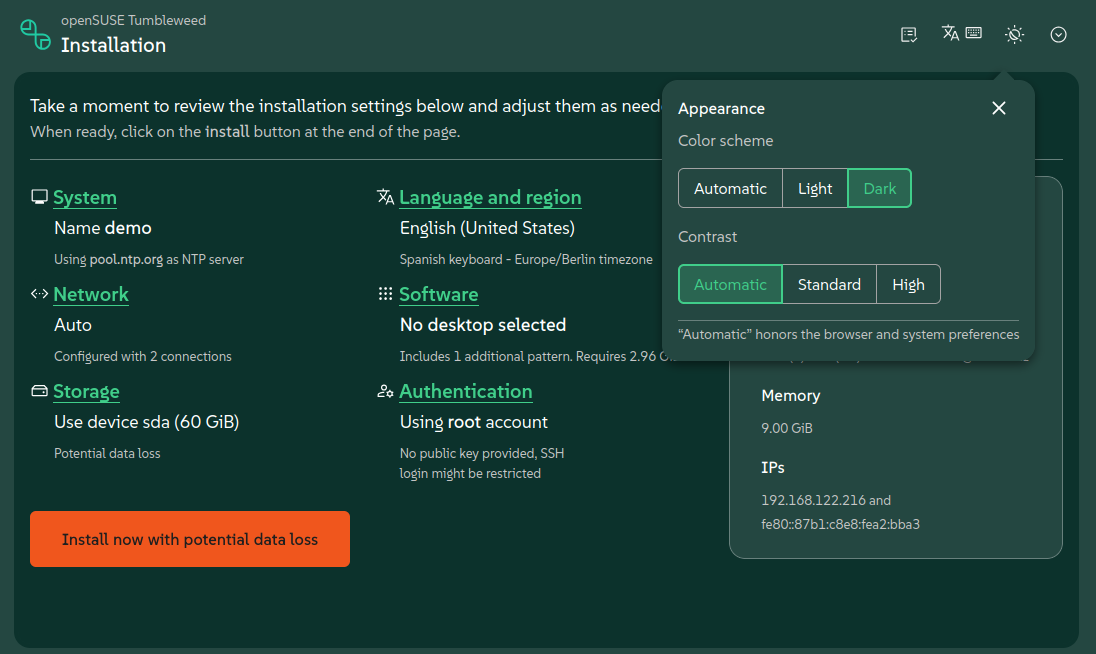Click 'Spanish keyboard - Europe/Berlin timezone' text
Image resolution: width=1096 pixels, height=654 pixels.
click(x=526, y=259)
